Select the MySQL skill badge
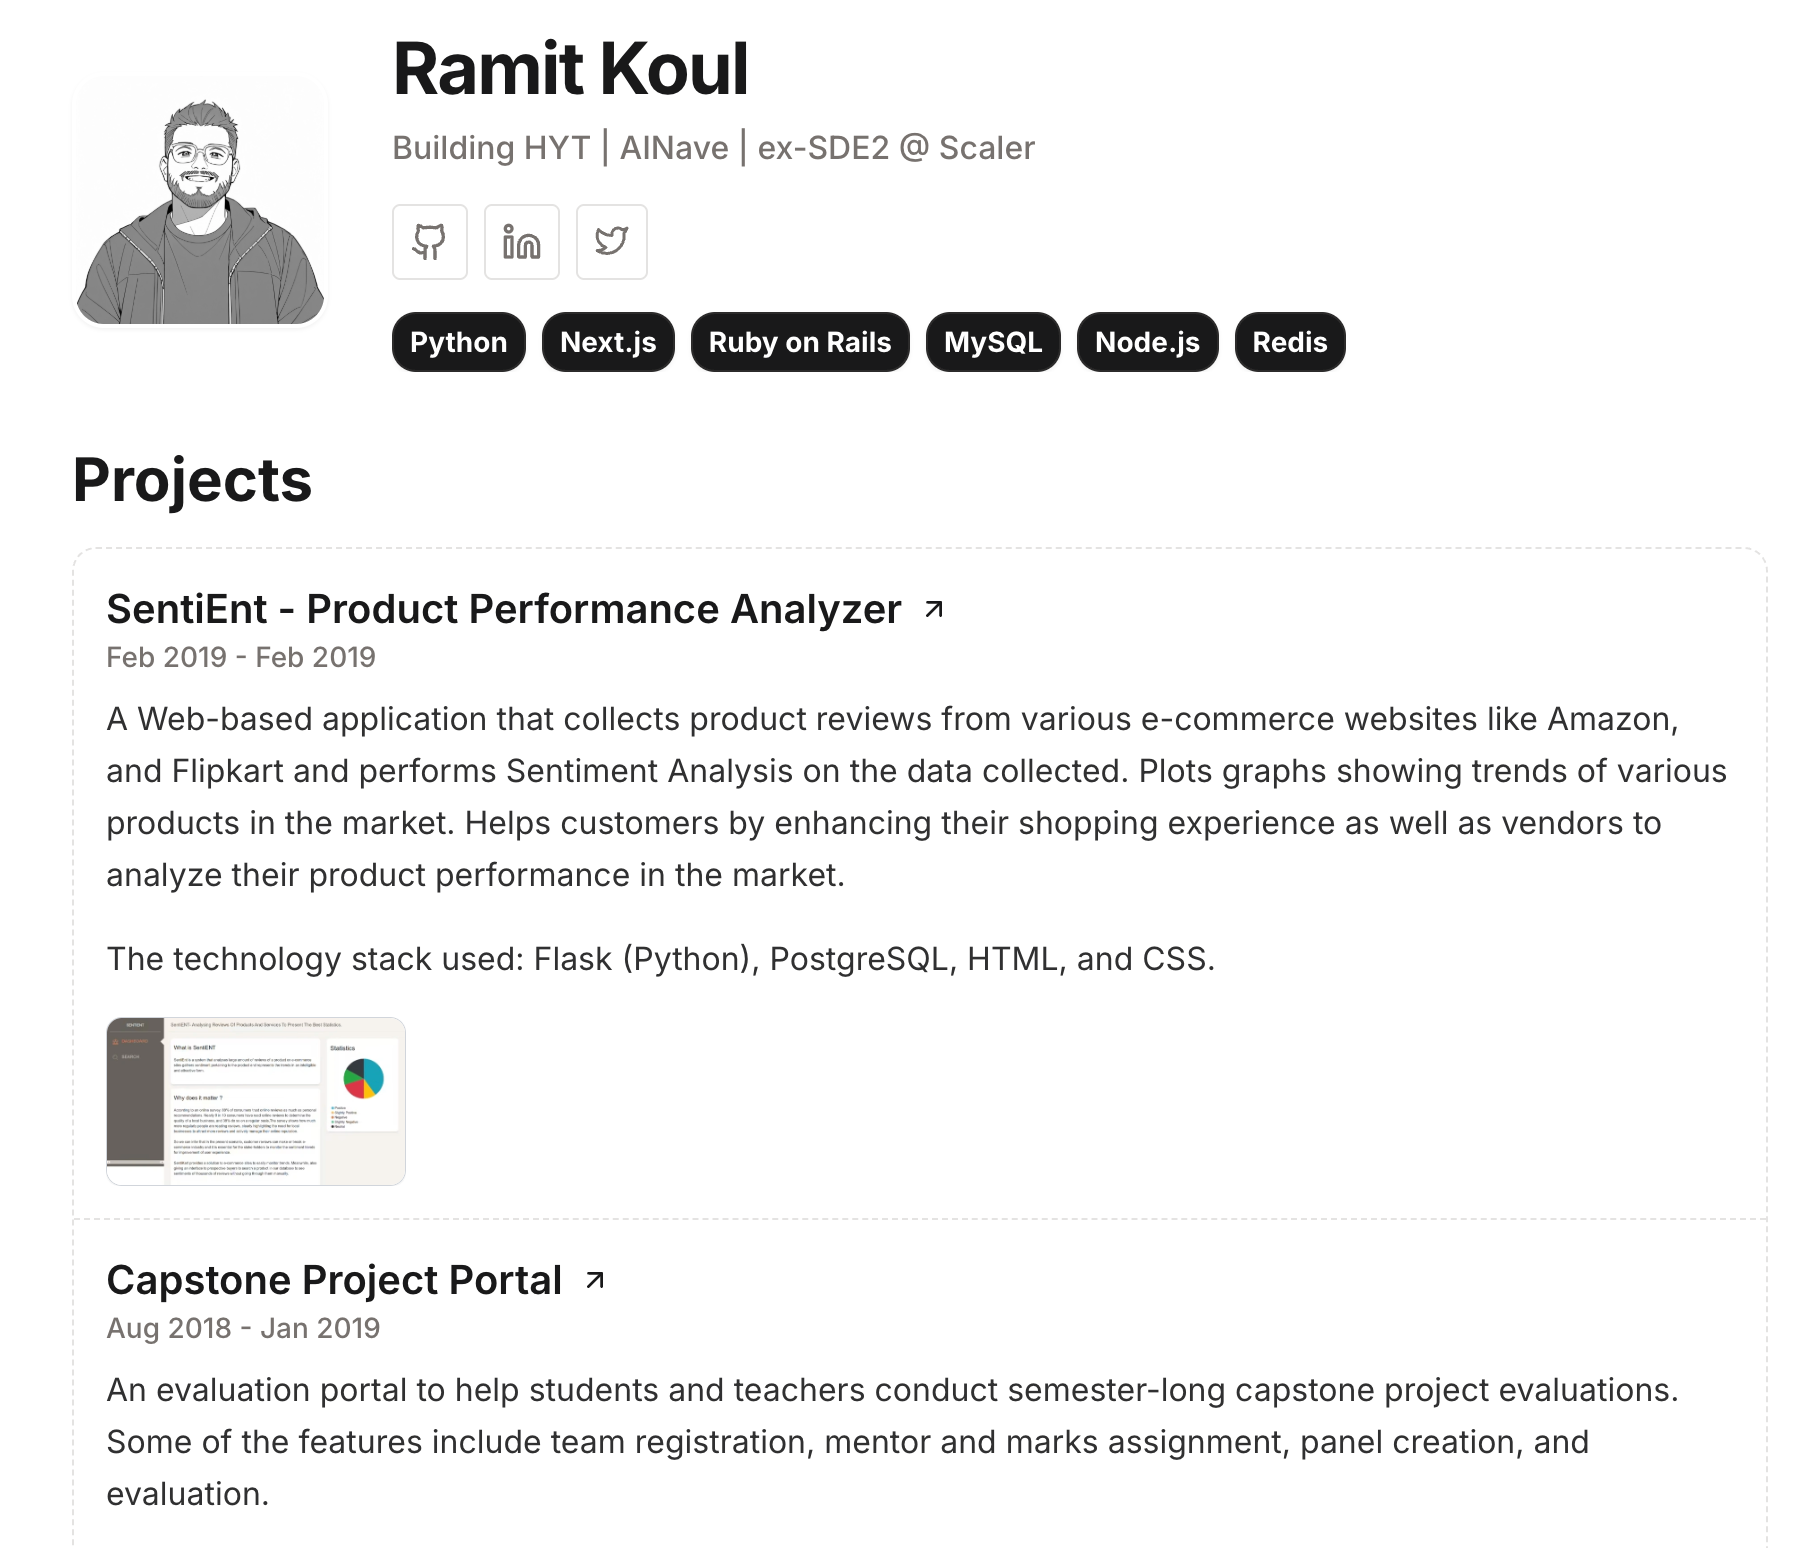Screen dimensions: 1814x1548 point(993,342)
